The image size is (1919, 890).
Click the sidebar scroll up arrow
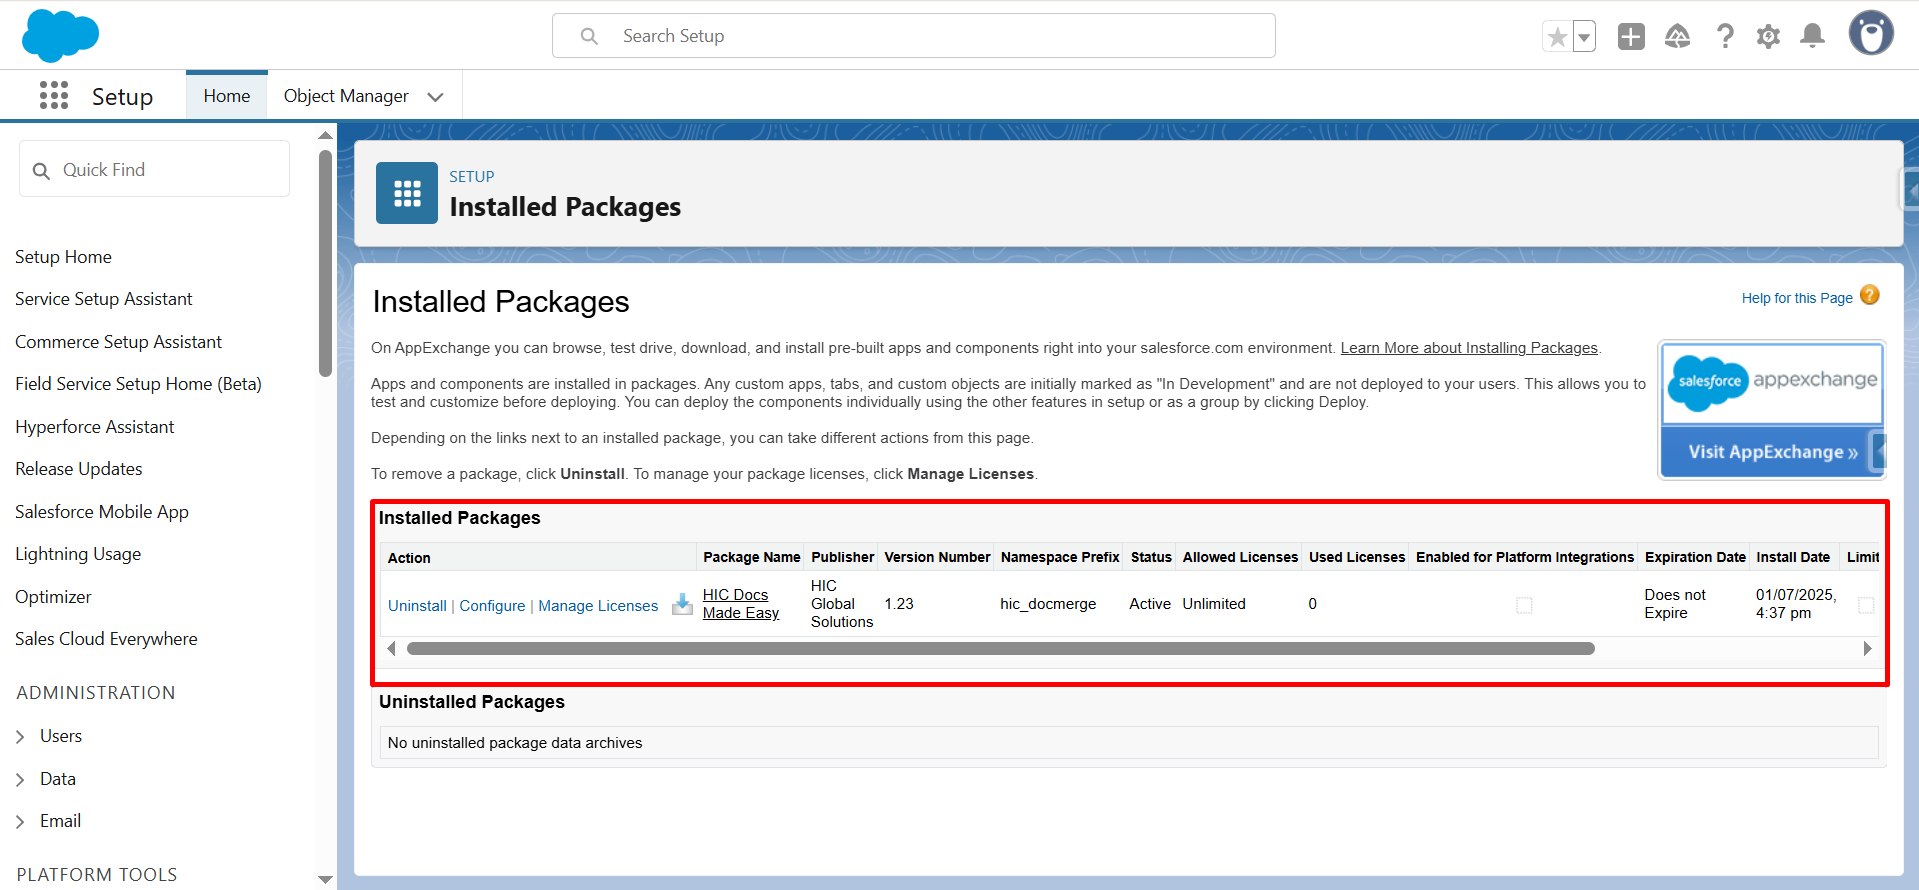click(325, 135)
